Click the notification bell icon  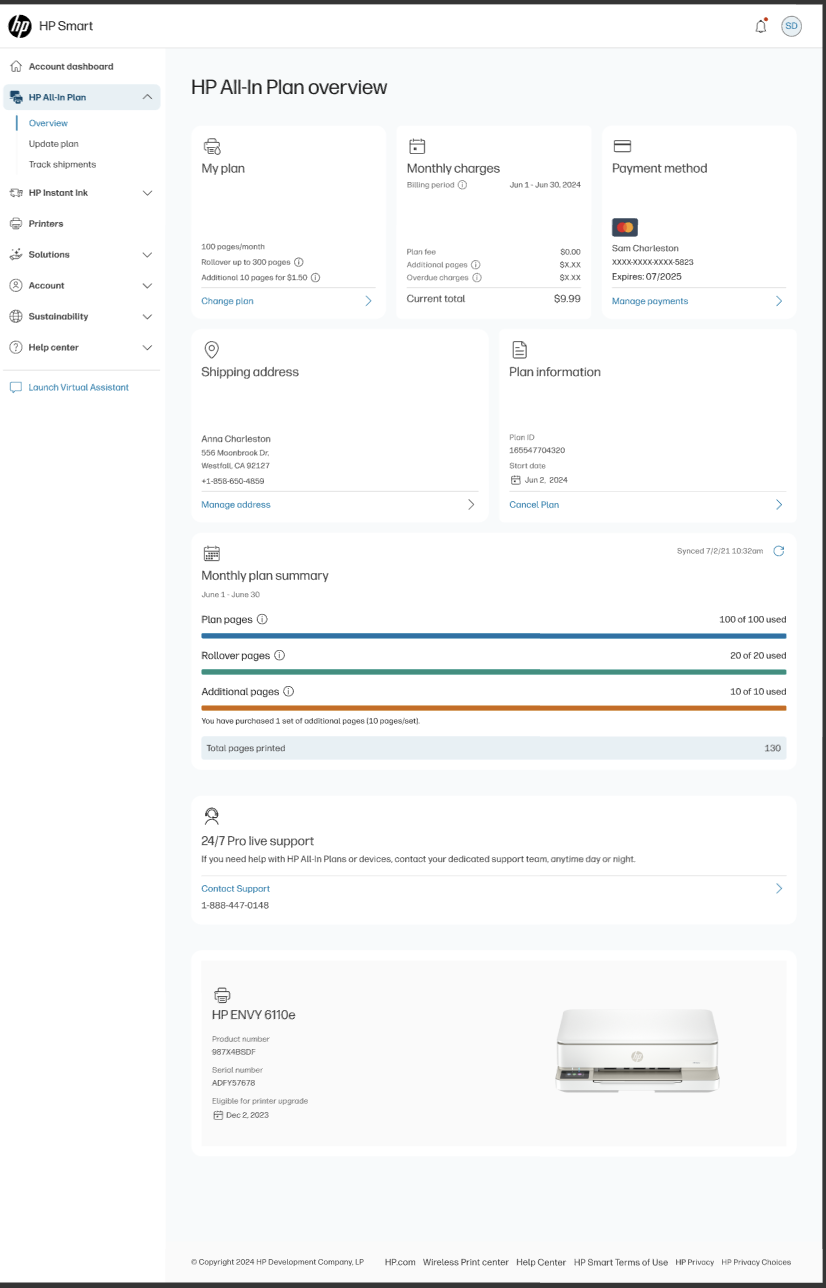(761, 26)
